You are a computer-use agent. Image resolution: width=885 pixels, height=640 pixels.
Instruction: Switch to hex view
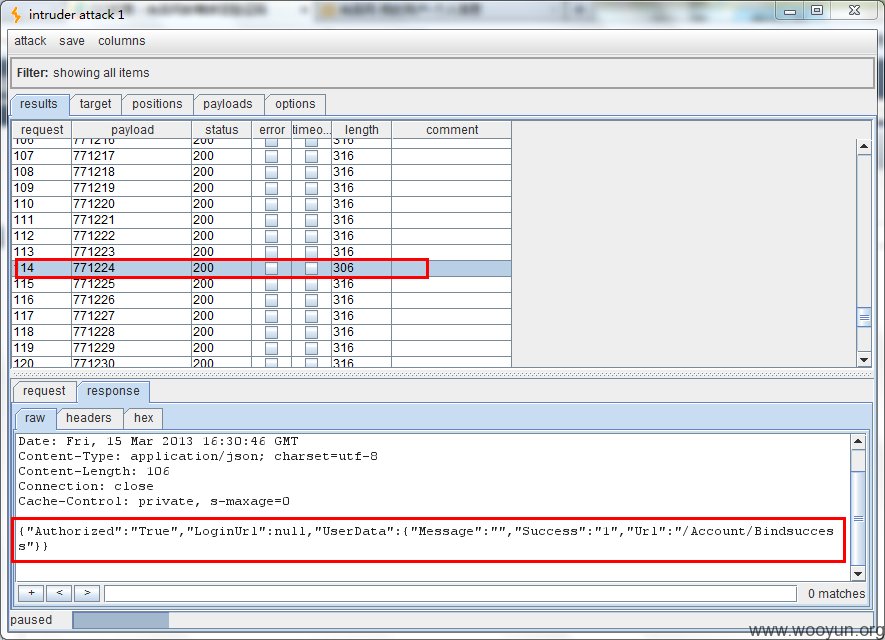click(143, 418)
